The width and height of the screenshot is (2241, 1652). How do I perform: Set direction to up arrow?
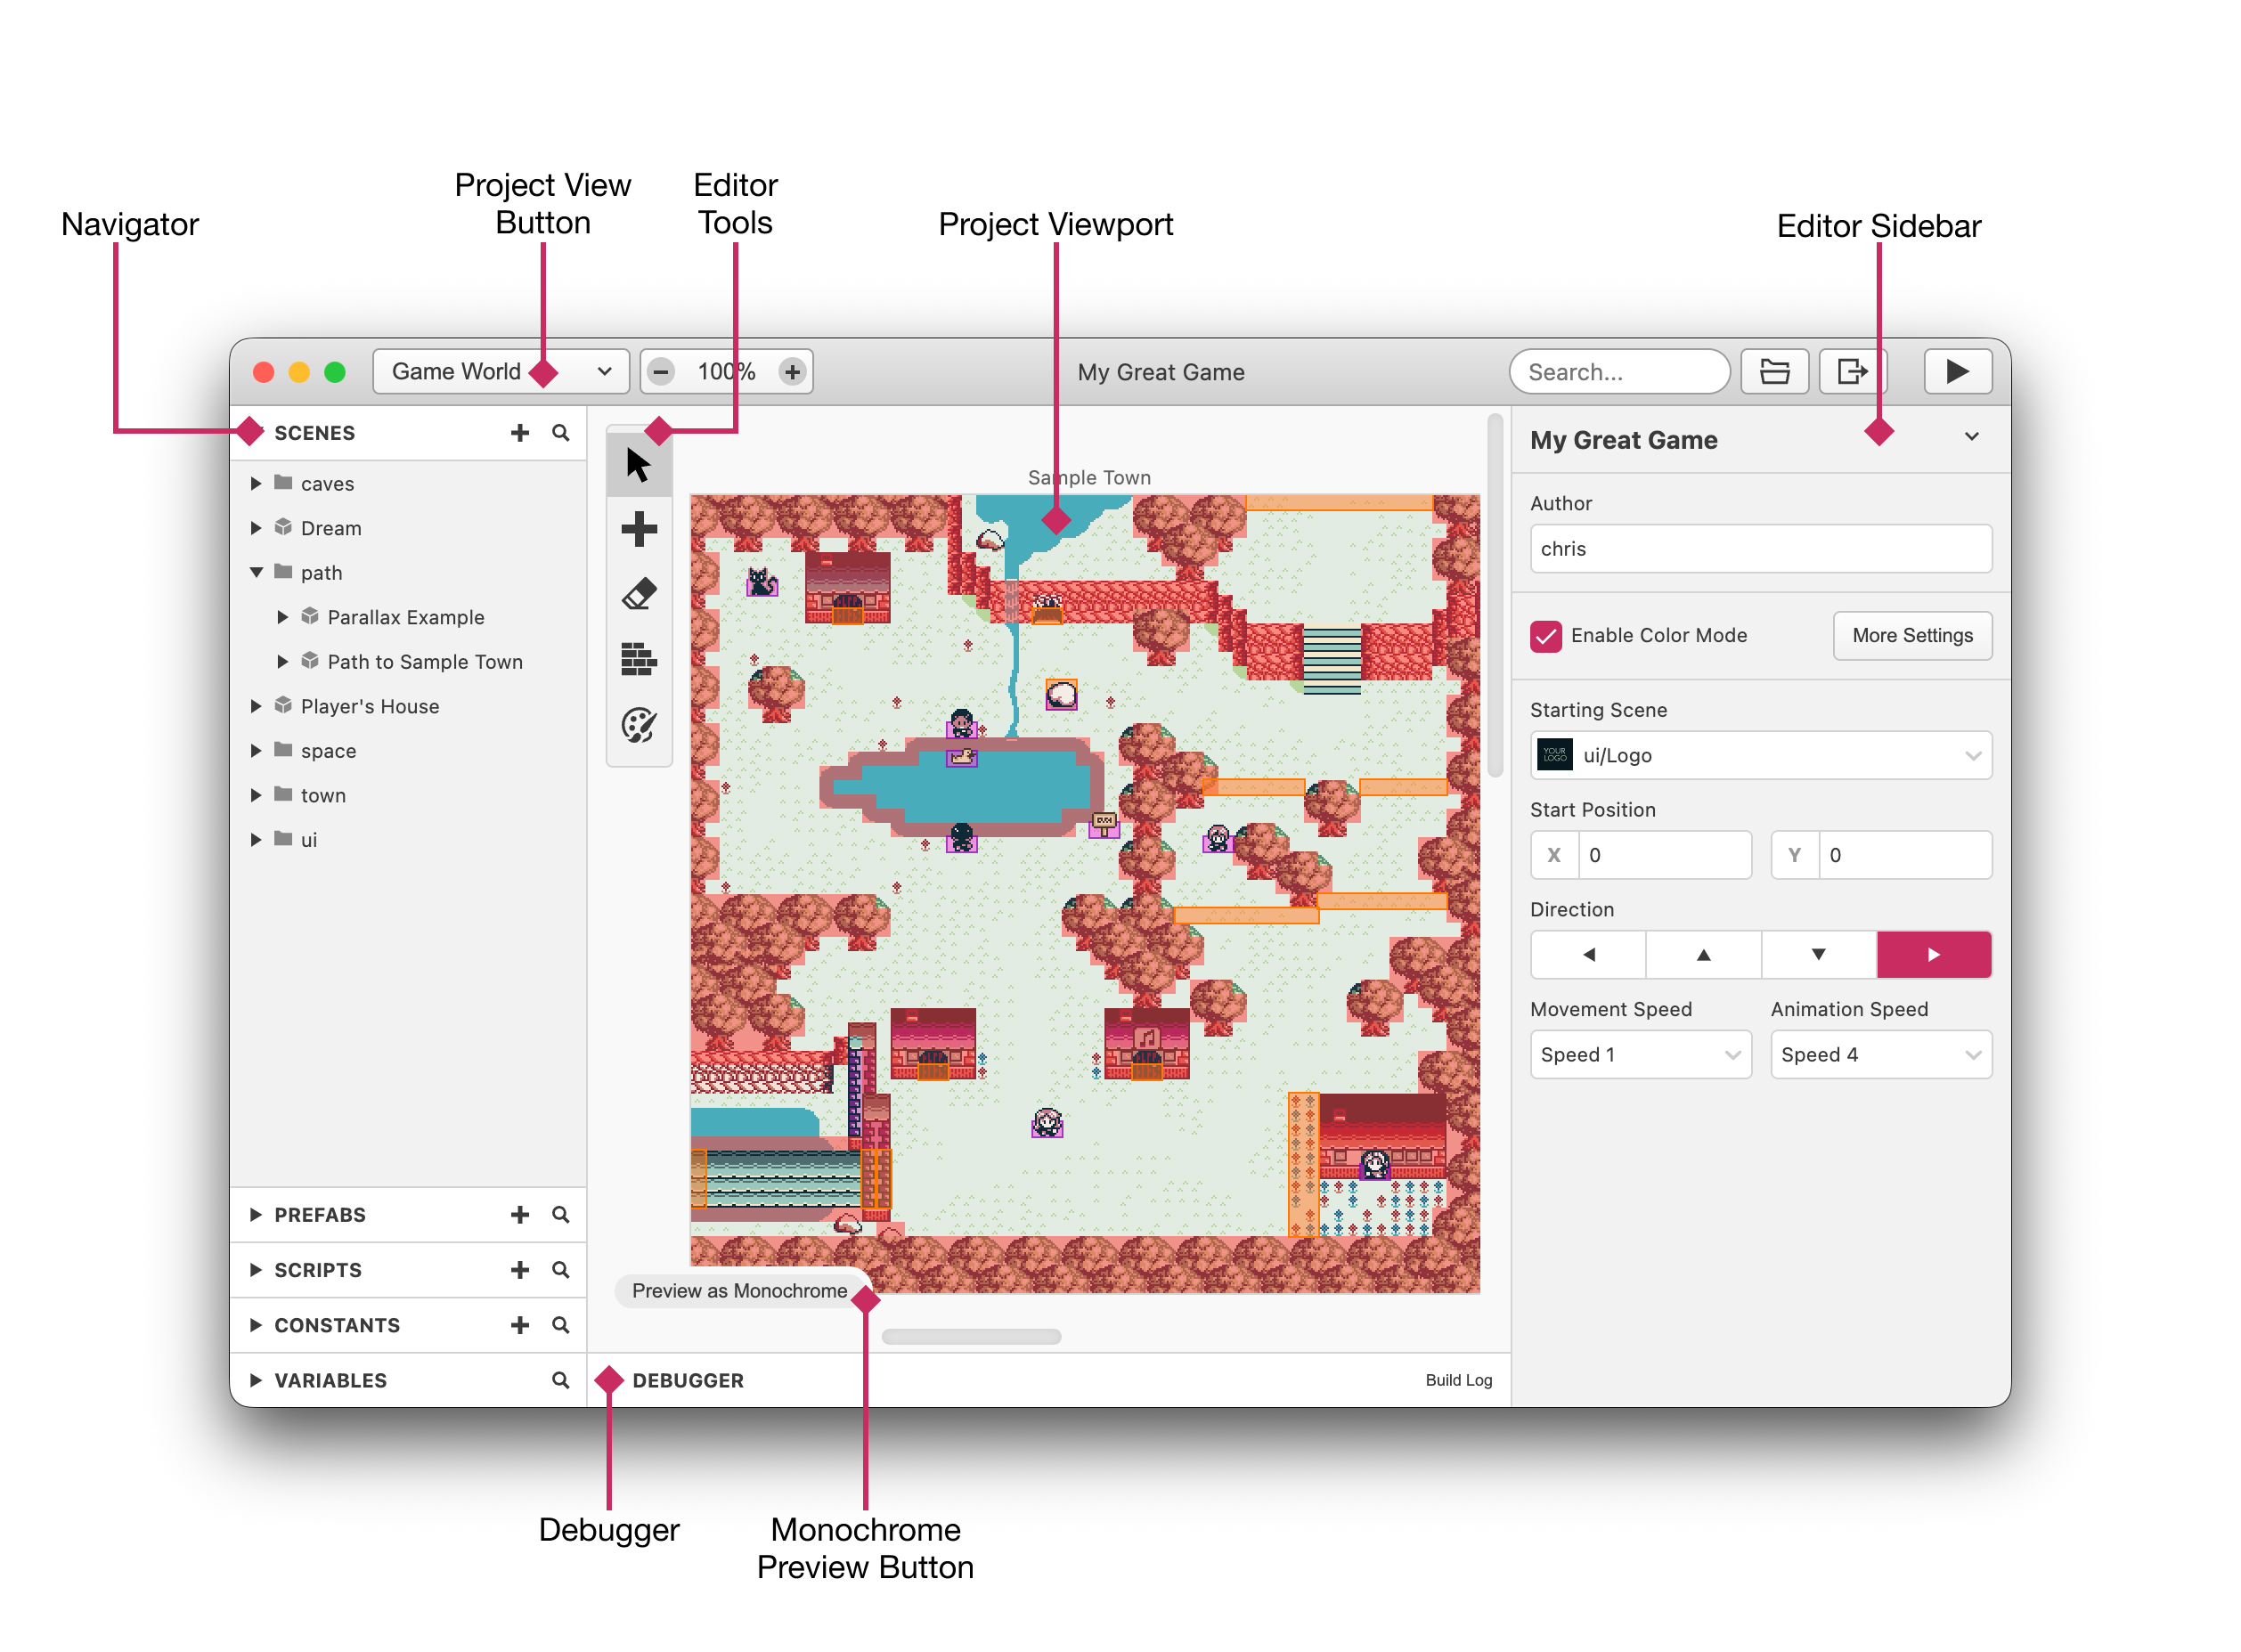click(1702, 954)
